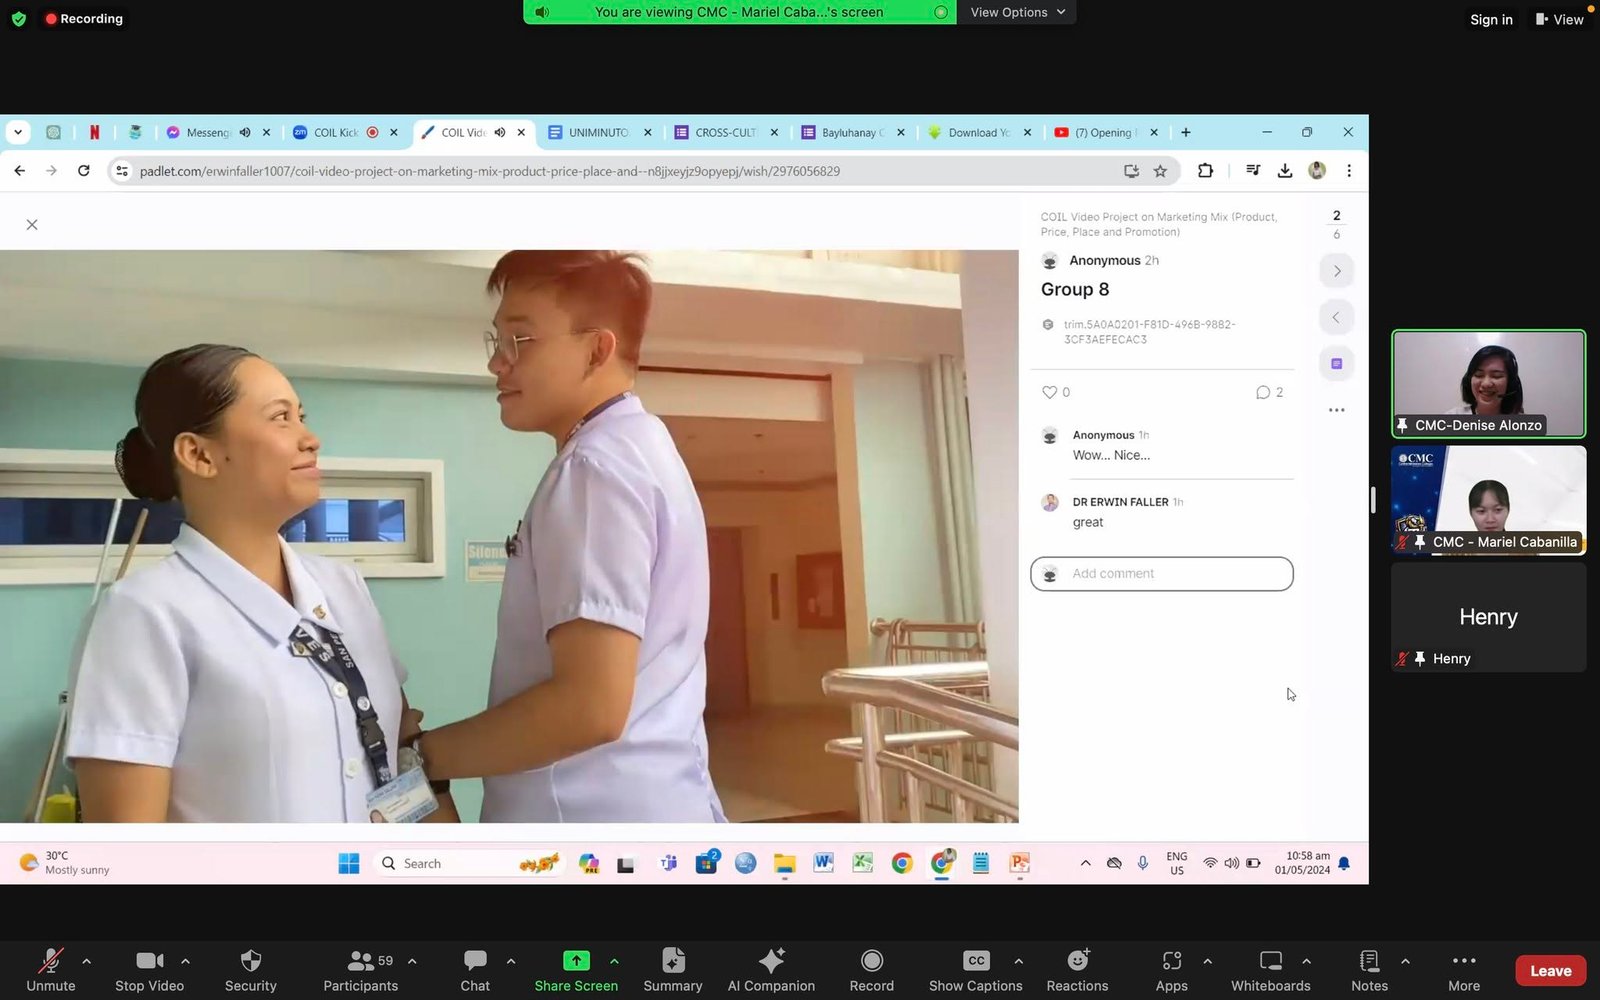Open the Chat panel
This screenshot has height=1000, width=1600.
[475, 970]
